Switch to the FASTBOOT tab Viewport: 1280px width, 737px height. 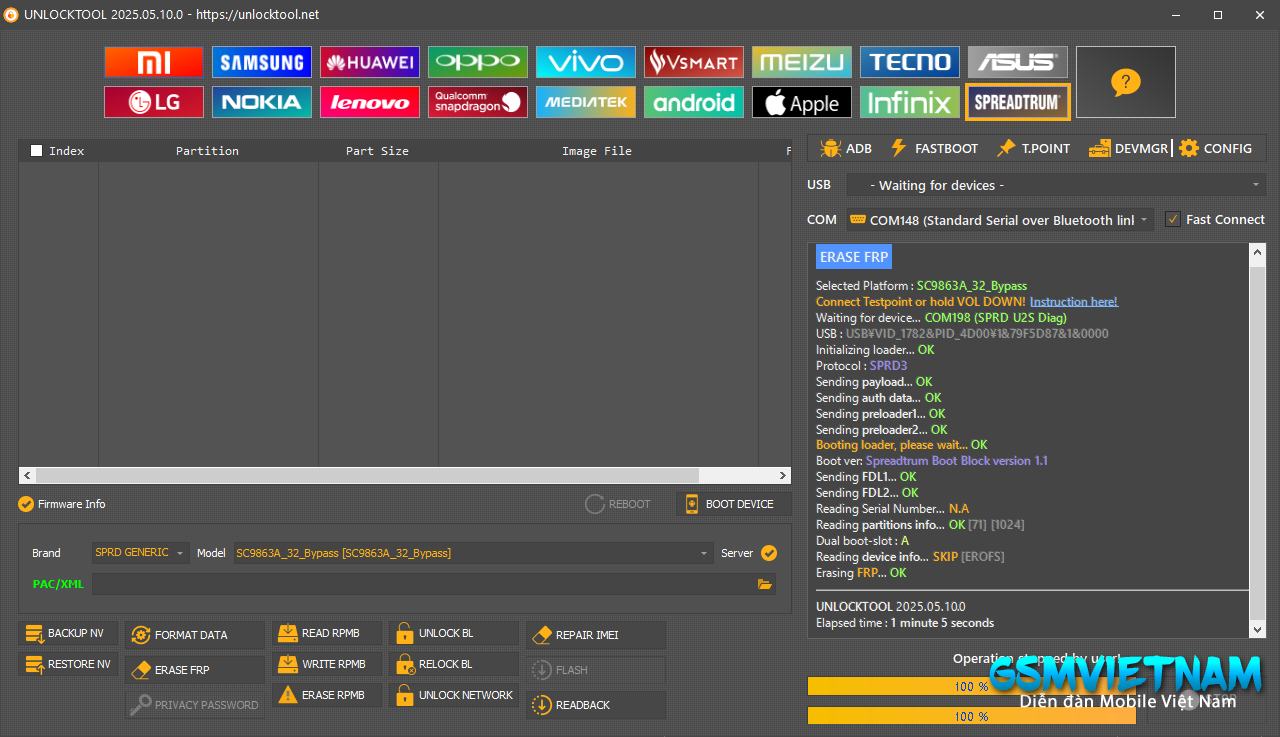[934, 148]
